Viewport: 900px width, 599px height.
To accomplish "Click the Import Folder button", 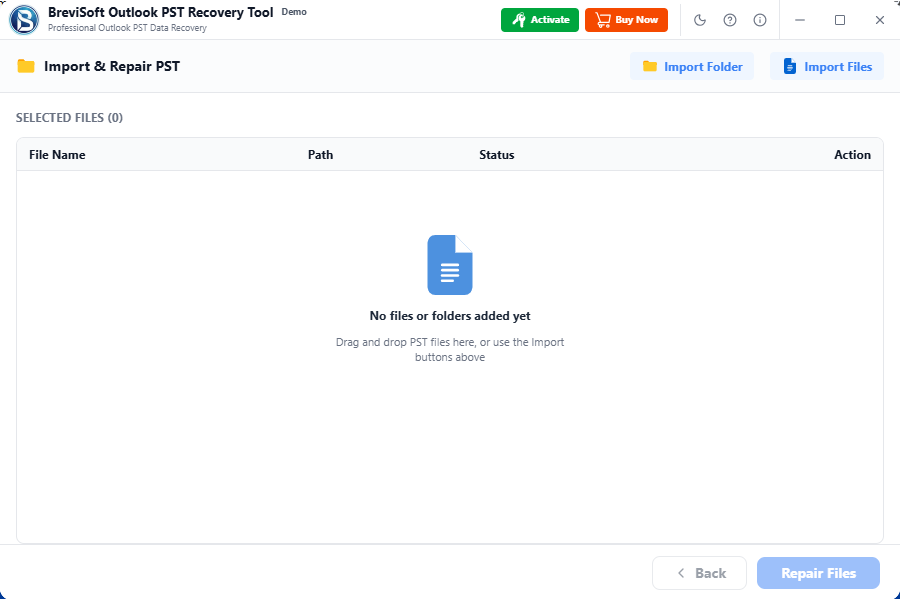I will (692, 67).
